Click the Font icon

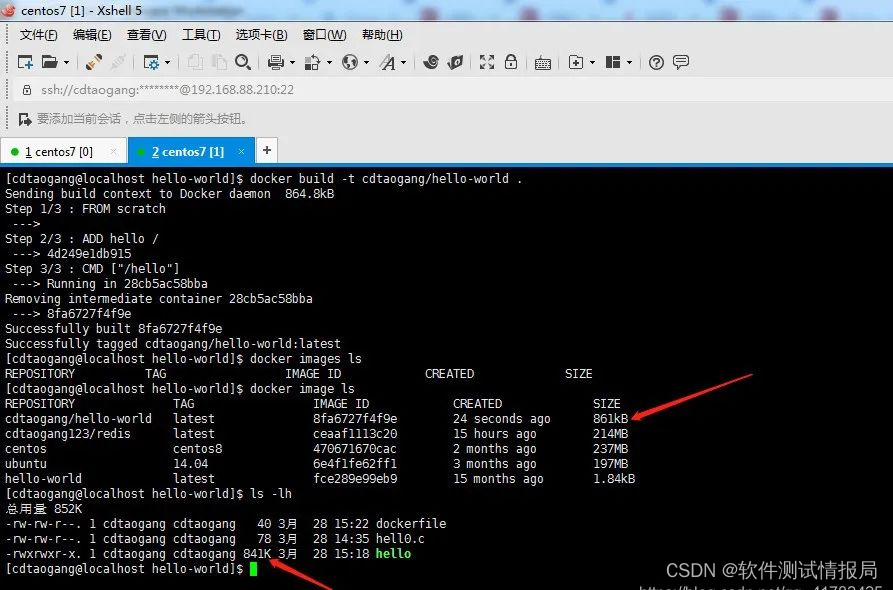pyautogui.click(x=387, y=62)
